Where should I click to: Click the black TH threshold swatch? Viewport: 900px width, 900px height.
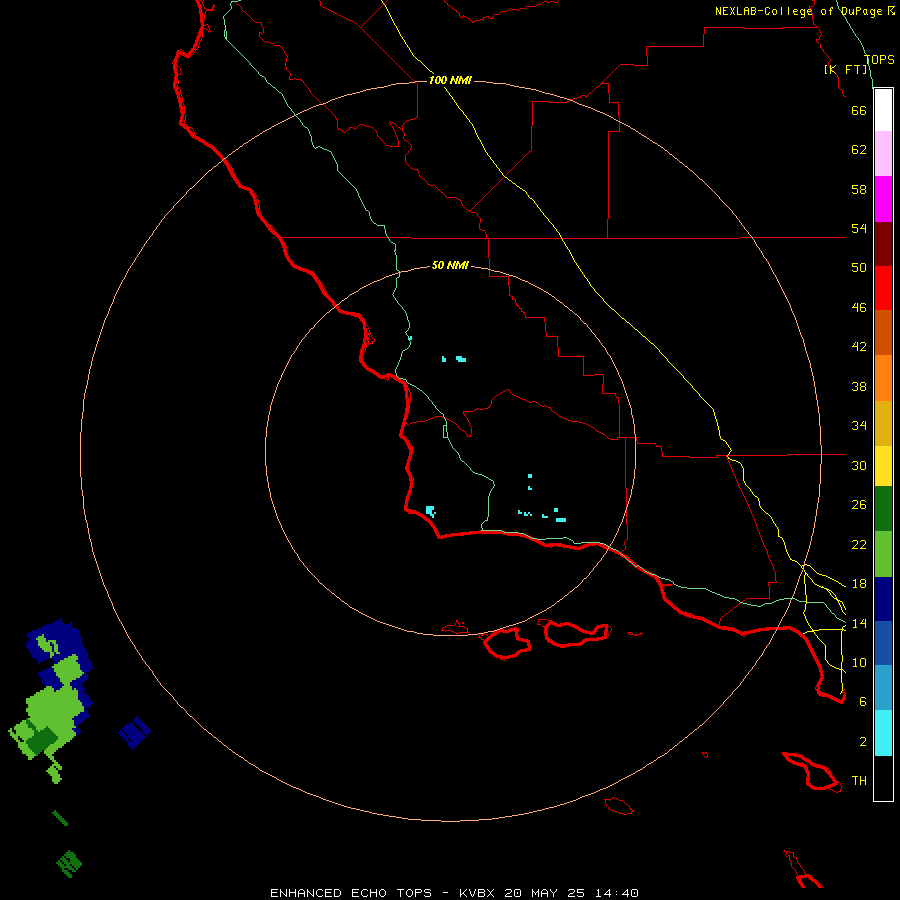point(883,778)
